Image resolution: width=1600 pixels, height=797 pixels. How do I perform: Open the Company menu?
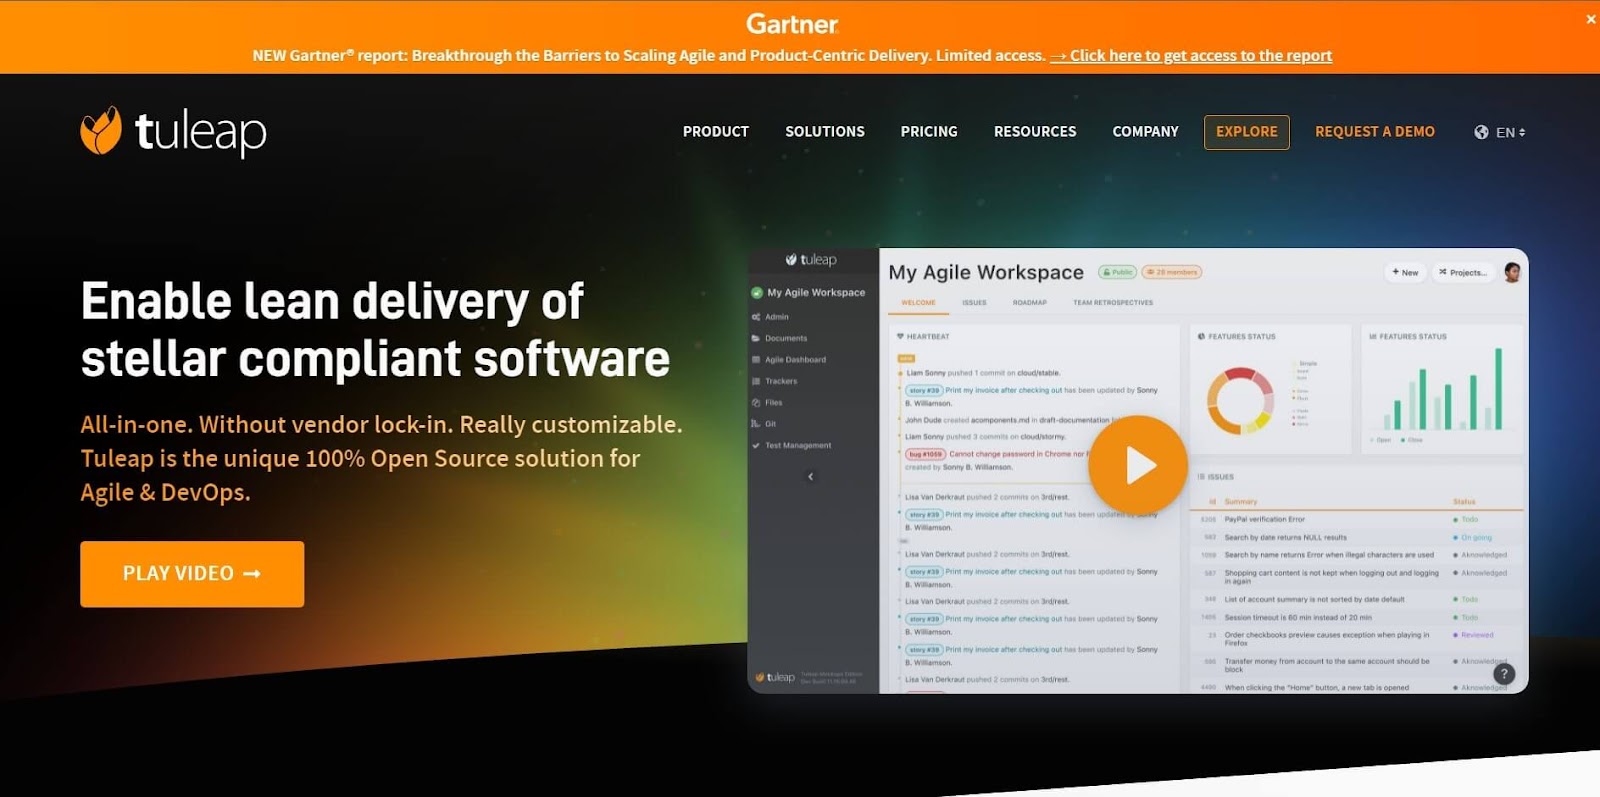(x=1146, y=132)
